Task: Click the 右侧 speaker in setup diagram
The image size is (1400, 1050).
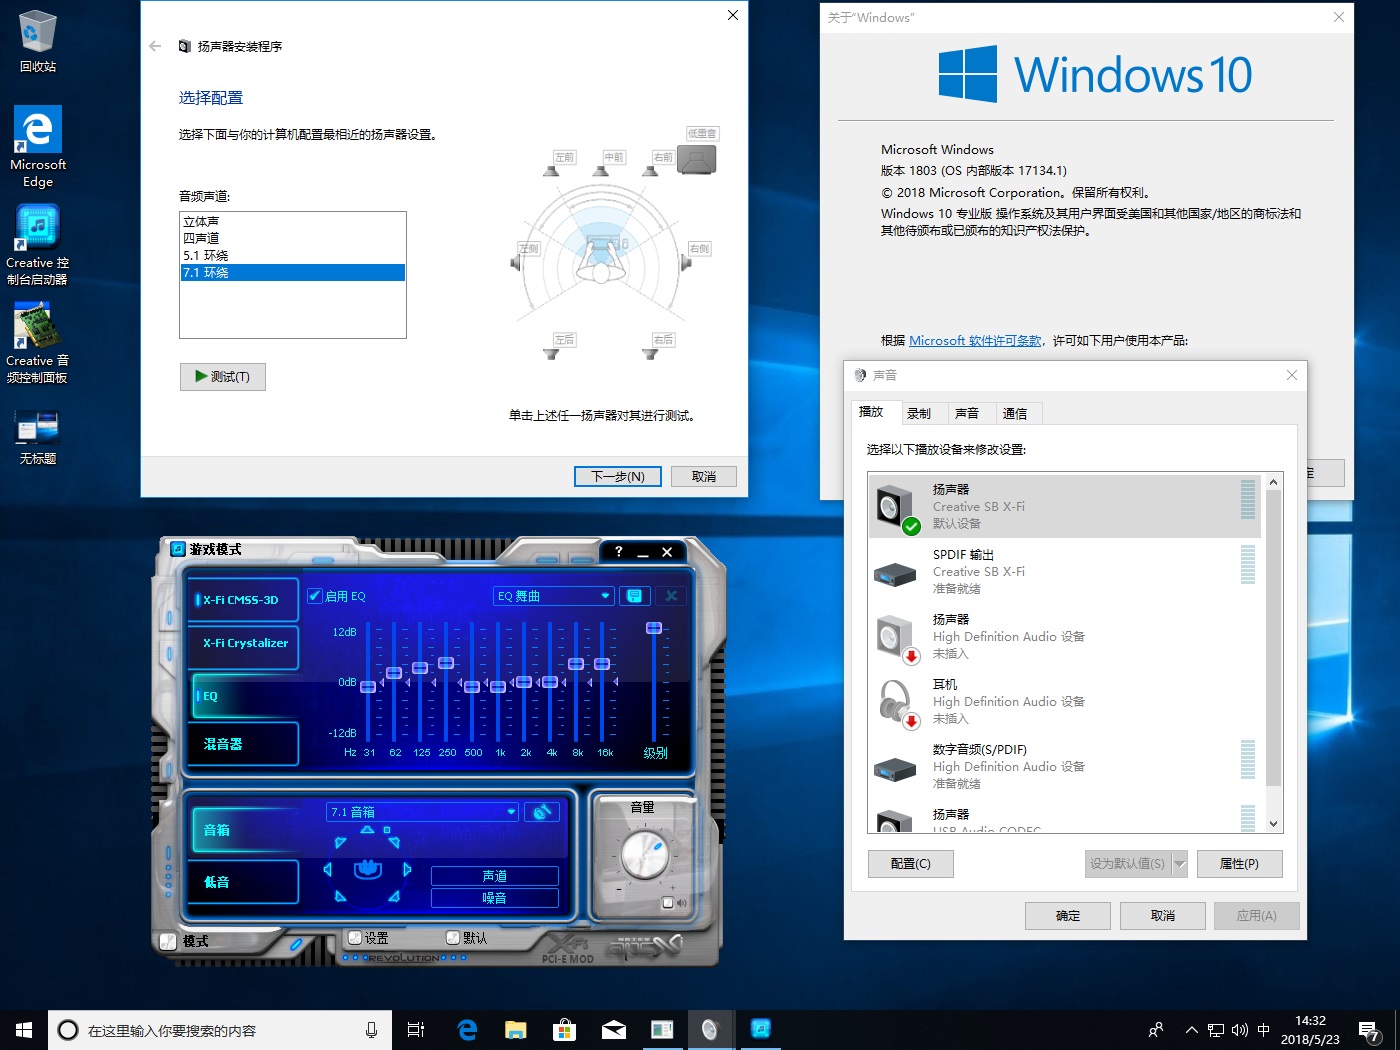Action: point(686,262)
